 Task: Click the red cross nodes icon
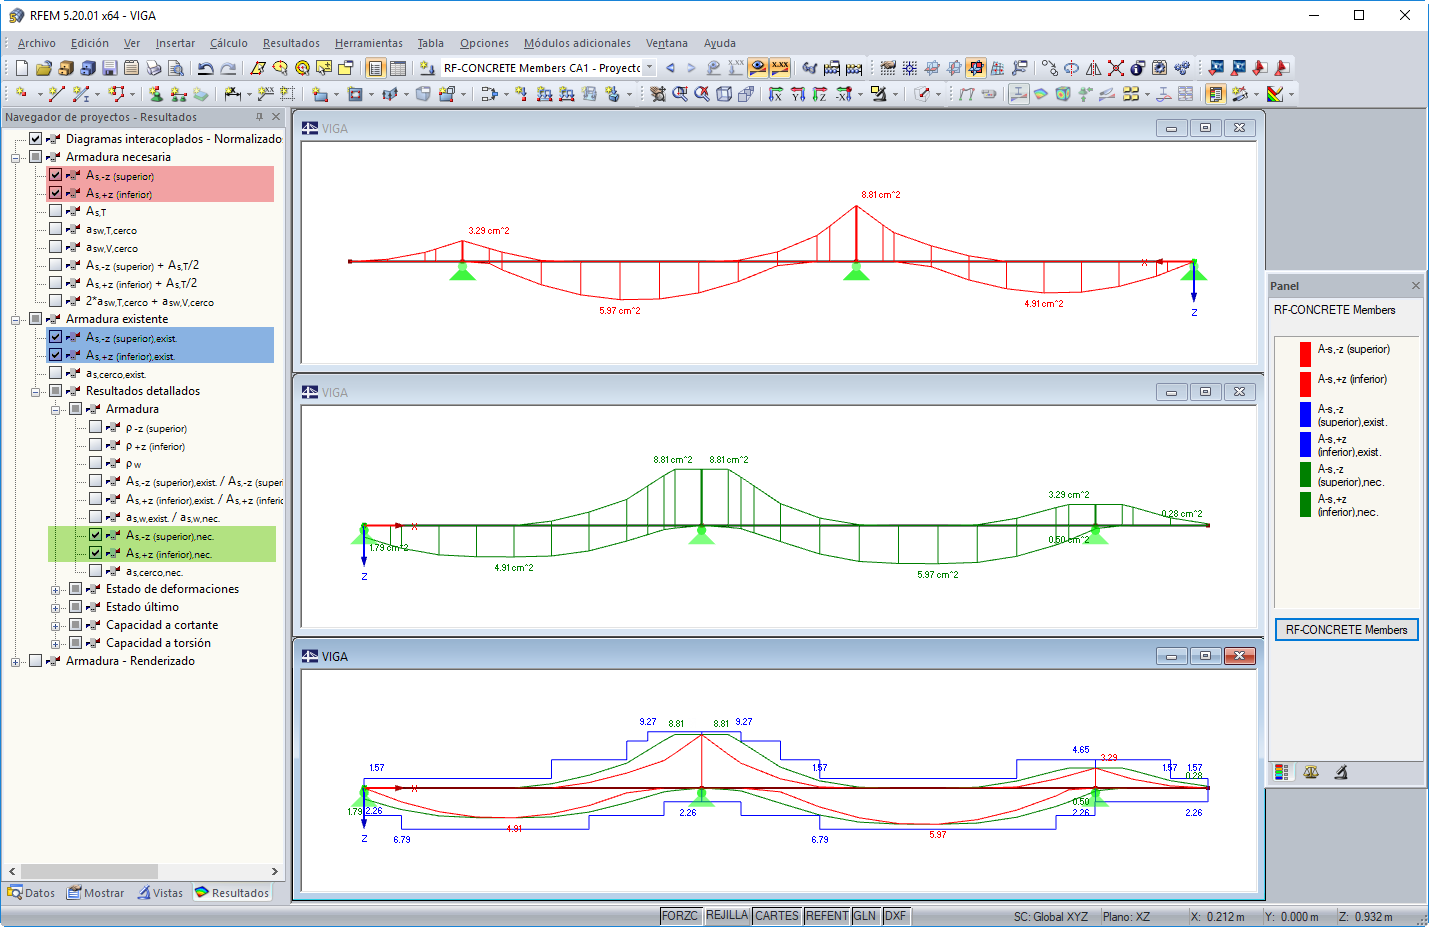[1116, 68]
